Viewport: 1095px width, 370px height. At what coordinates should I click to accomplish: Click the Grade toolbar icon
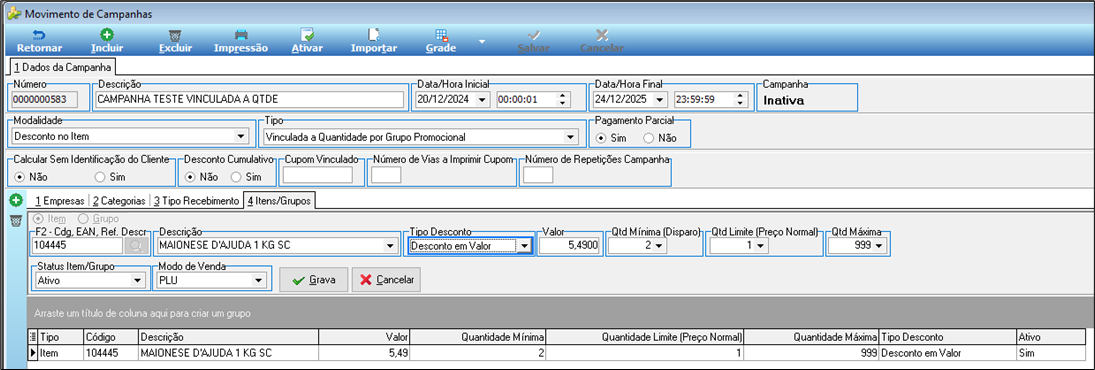pyautogui.click(x=441, y=34)
